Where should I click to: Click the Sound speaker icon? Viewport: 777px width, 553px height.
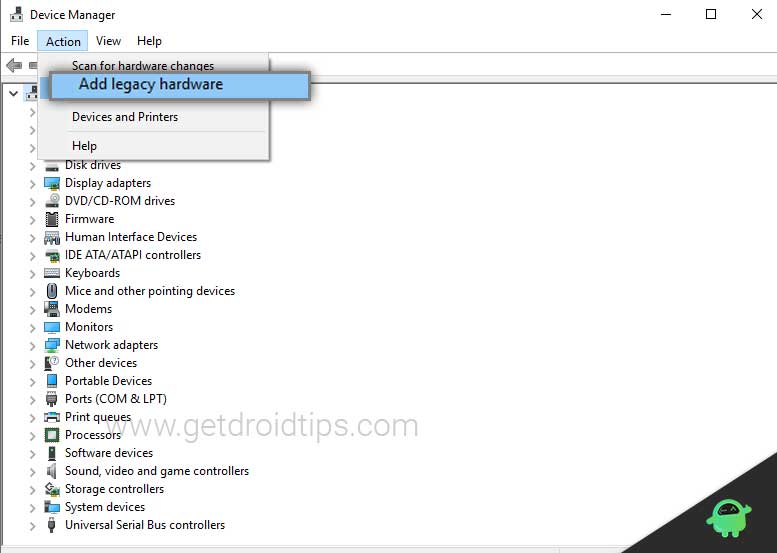coord(52,471)
